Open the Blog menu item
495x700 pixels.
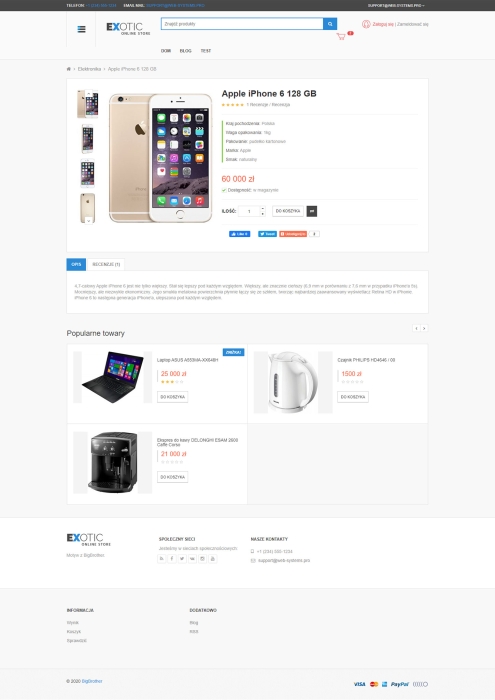186,51
